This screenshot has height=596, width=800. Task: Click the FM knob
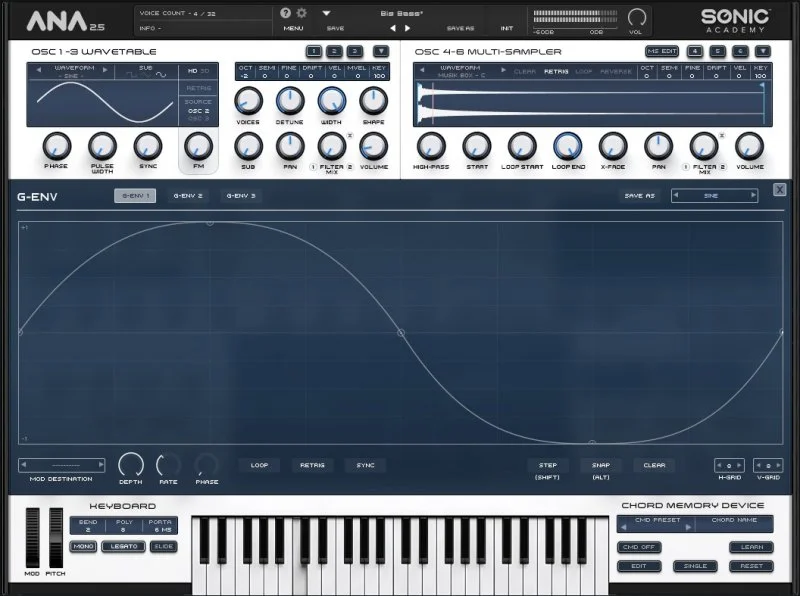pos(198,146)
